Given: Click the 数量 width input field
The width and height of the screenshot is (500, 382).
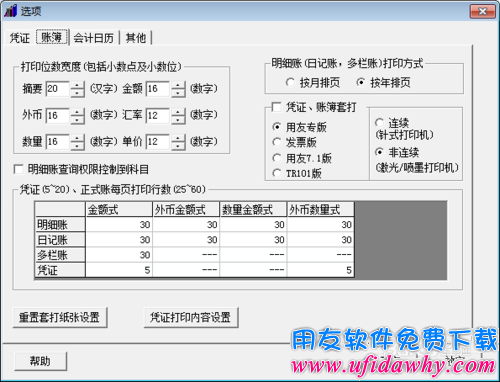Looking at the screenshot, I should 58,142.
